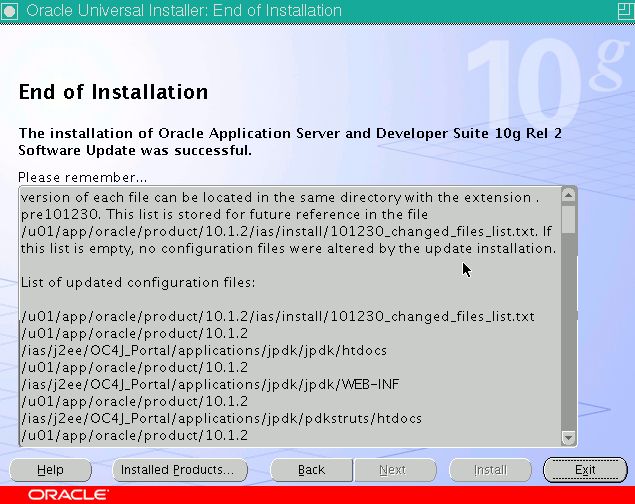
Task: Select the jpdk/jpdk/htdocs path line
Action: click(x=204, y=350)
